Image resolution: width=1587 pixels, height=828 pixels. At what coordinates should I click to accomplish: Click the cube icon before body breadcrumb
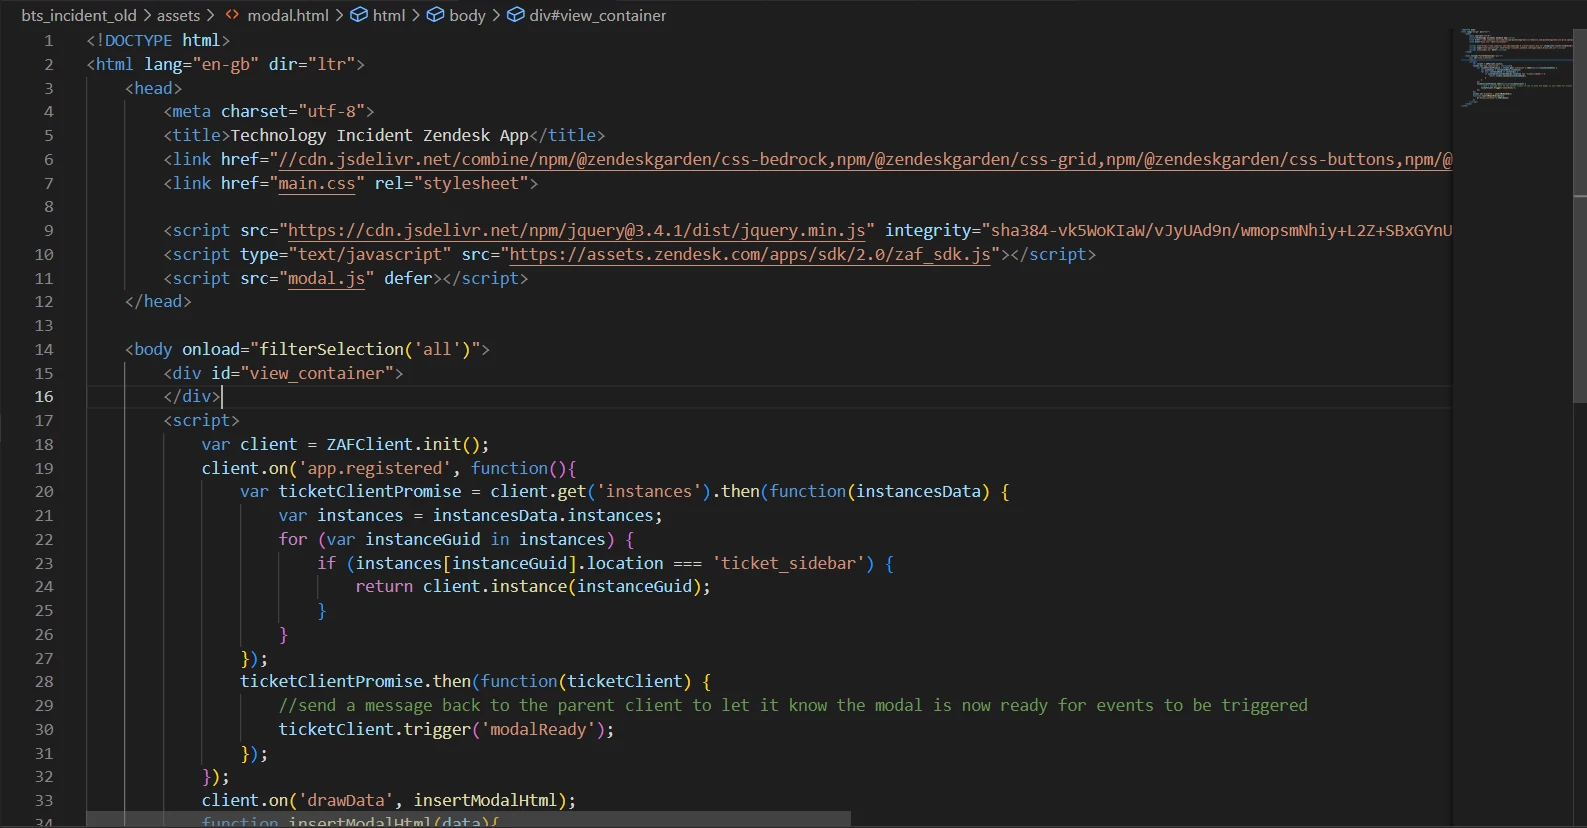(x=436, y=15)
